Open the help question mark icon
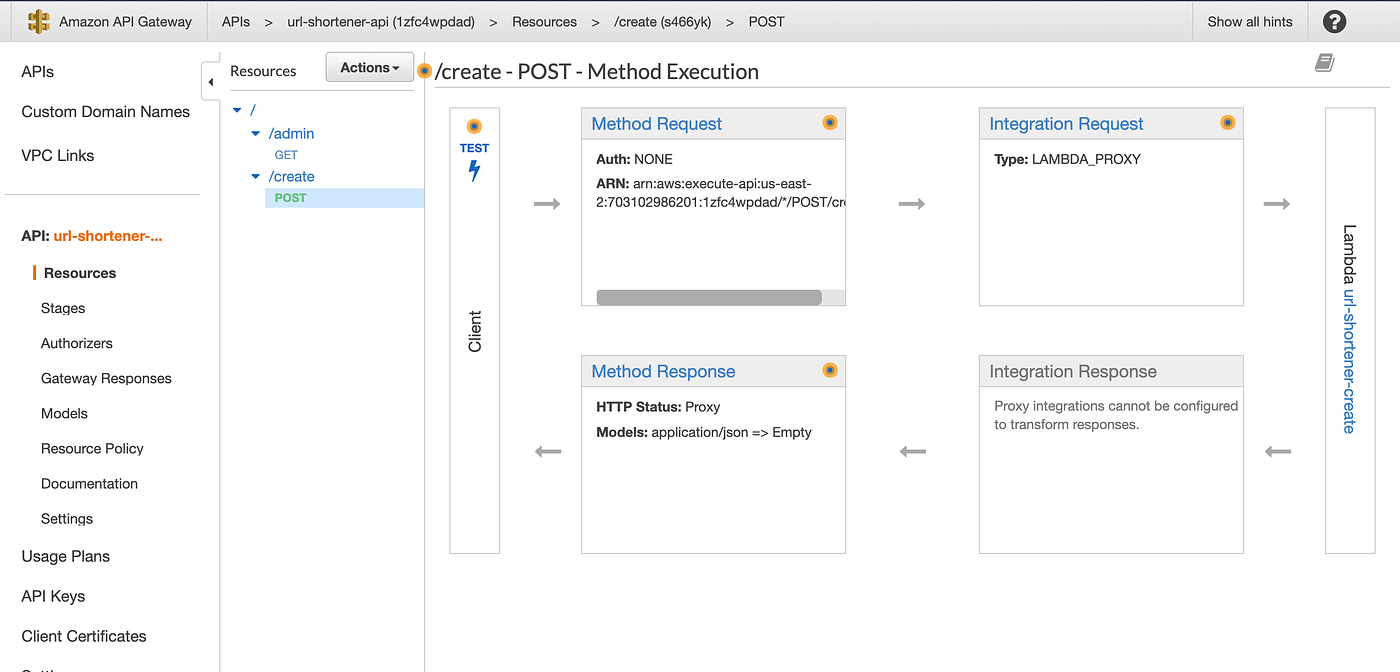Image resolution: width=1400 pixels, height=672 pixels. point(1334,21)
